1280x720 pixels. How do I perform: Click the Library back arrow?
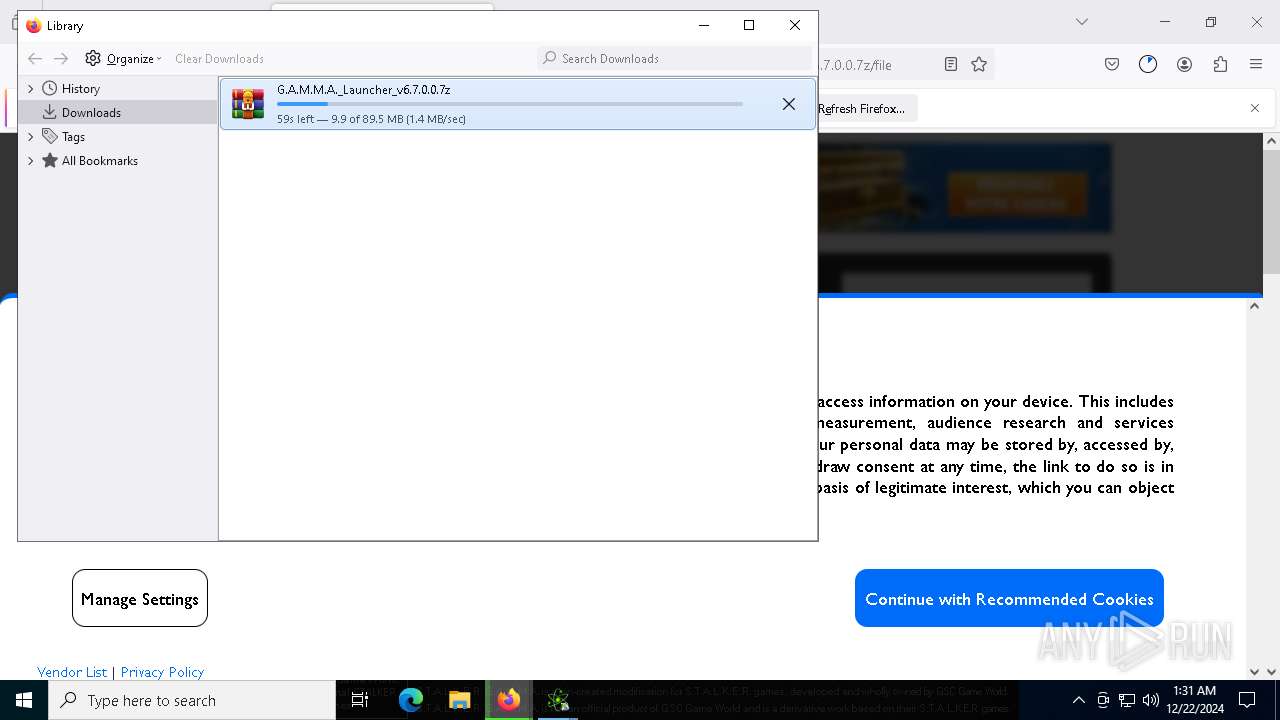(35, 59)
